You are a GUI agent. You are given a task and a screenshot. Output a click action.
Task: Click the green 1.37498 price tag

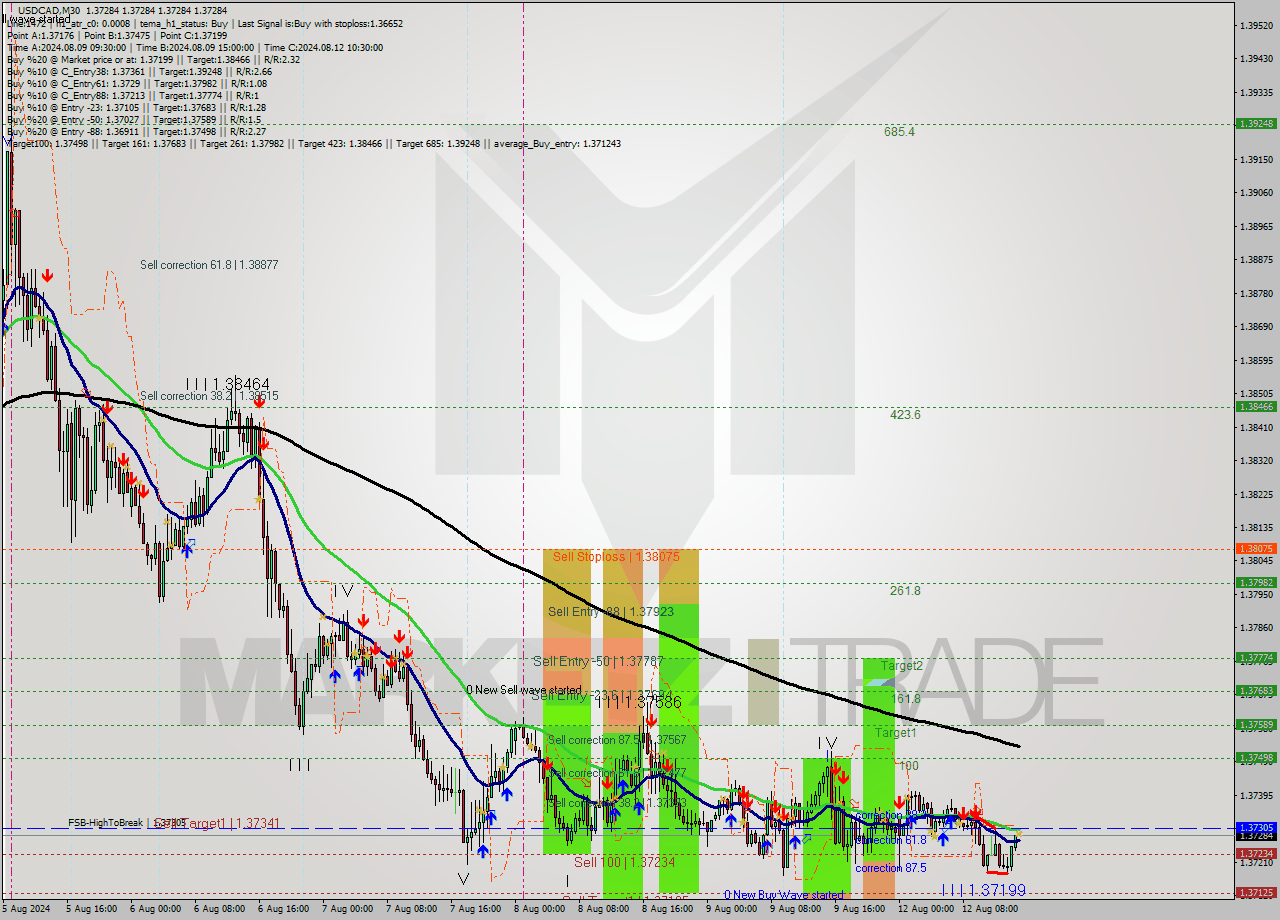click(1255, 758)
